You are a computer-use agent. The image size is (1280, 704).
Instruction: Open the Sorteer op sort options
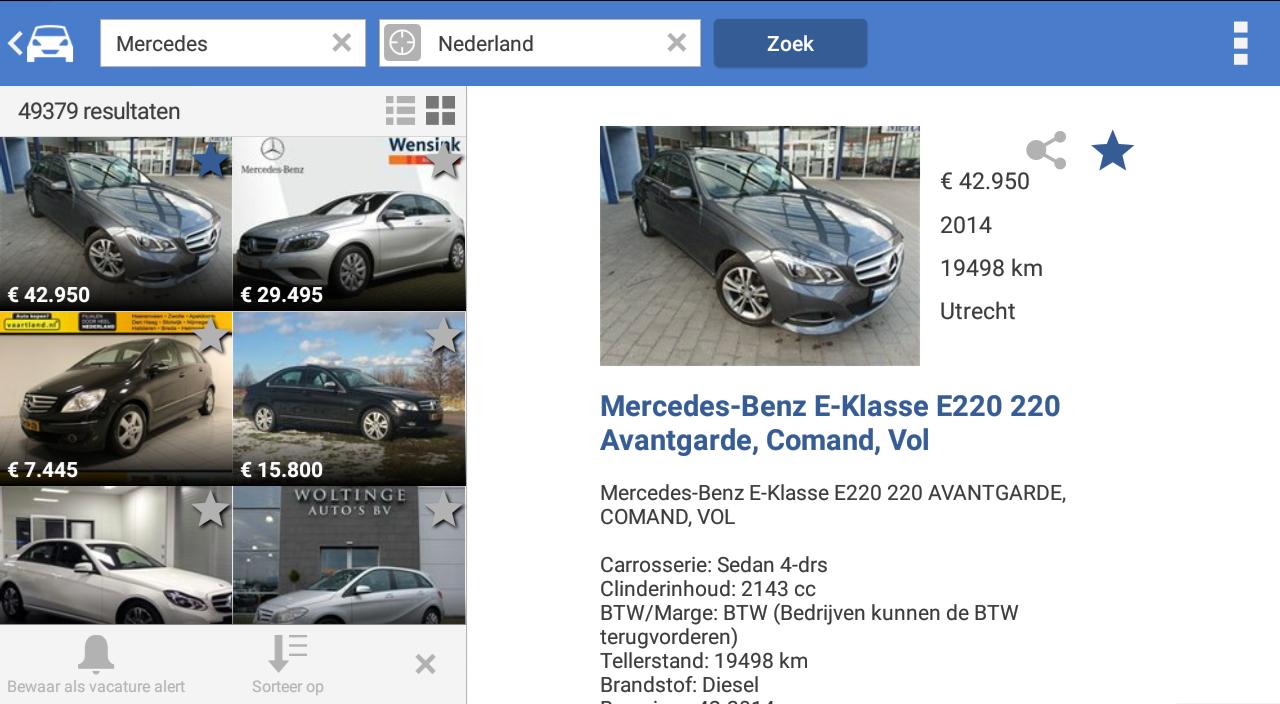click(288, 664)
